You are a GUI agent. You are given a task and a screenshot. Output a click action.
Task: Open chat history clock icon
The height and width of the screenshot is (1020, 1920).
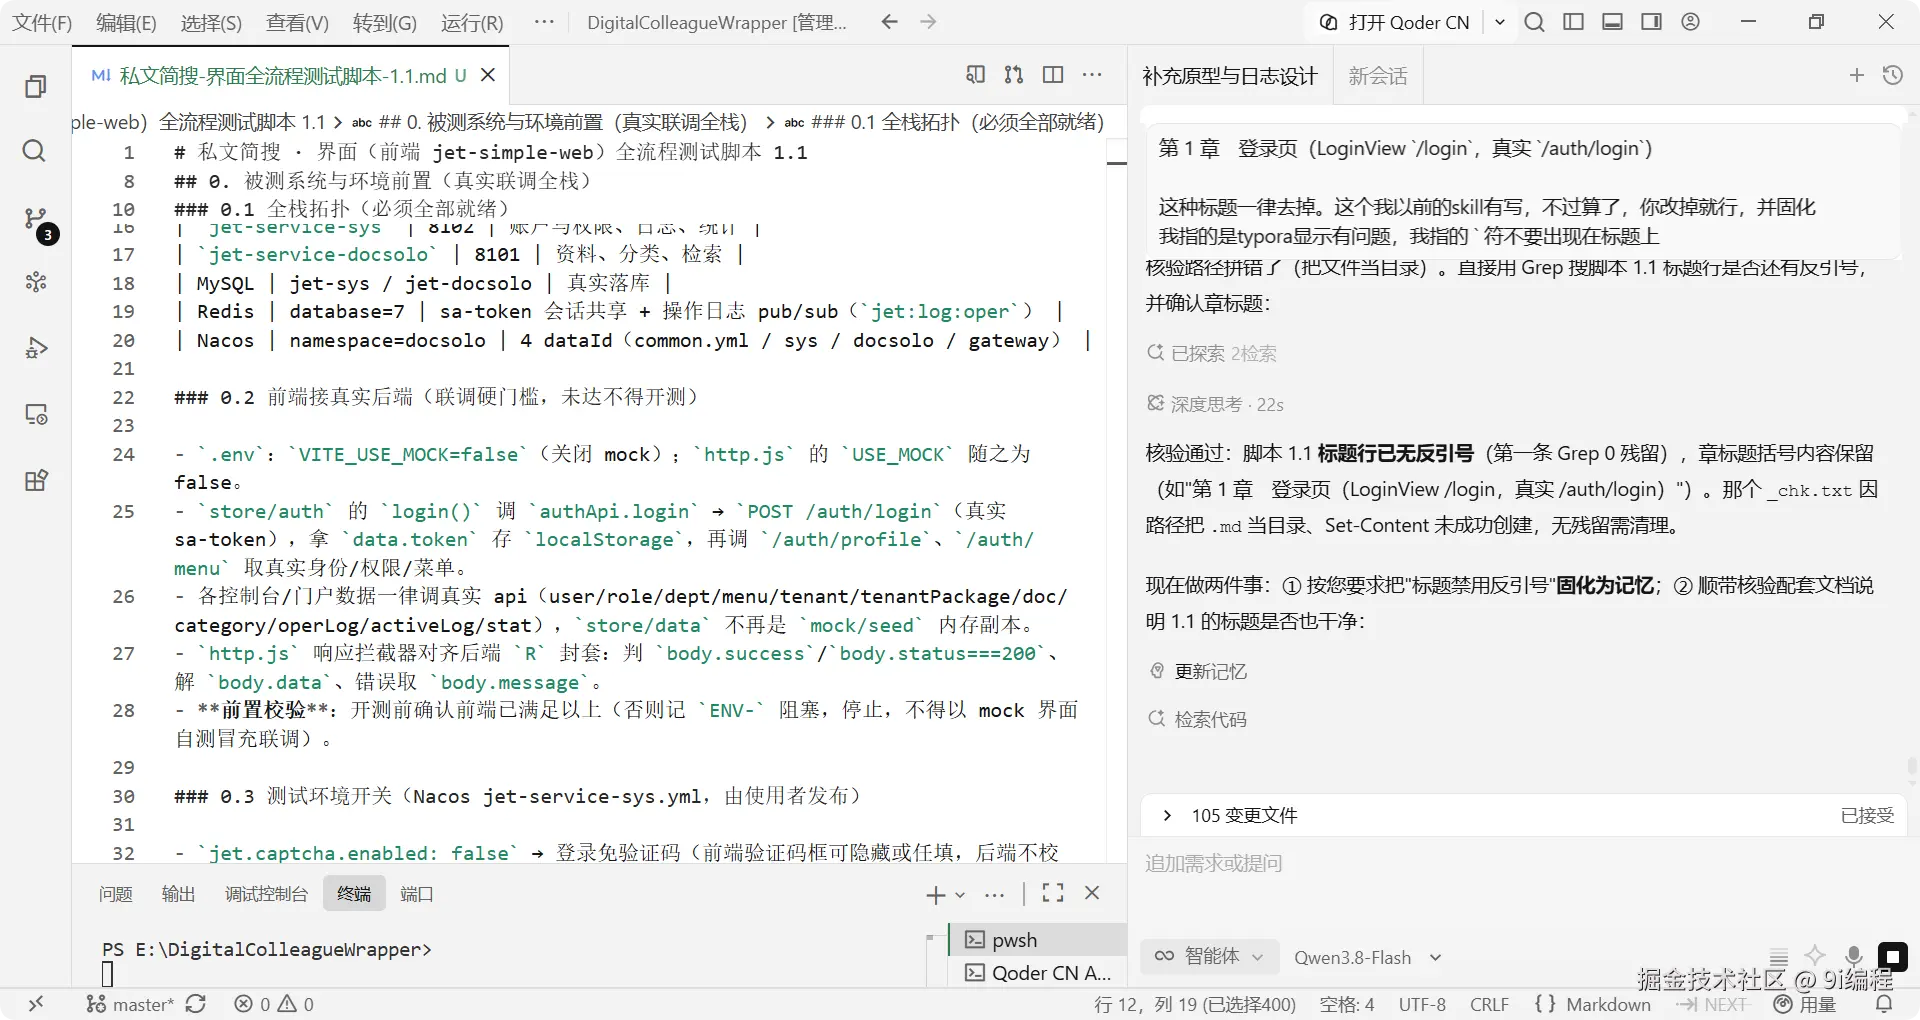tap(1892, 75)
